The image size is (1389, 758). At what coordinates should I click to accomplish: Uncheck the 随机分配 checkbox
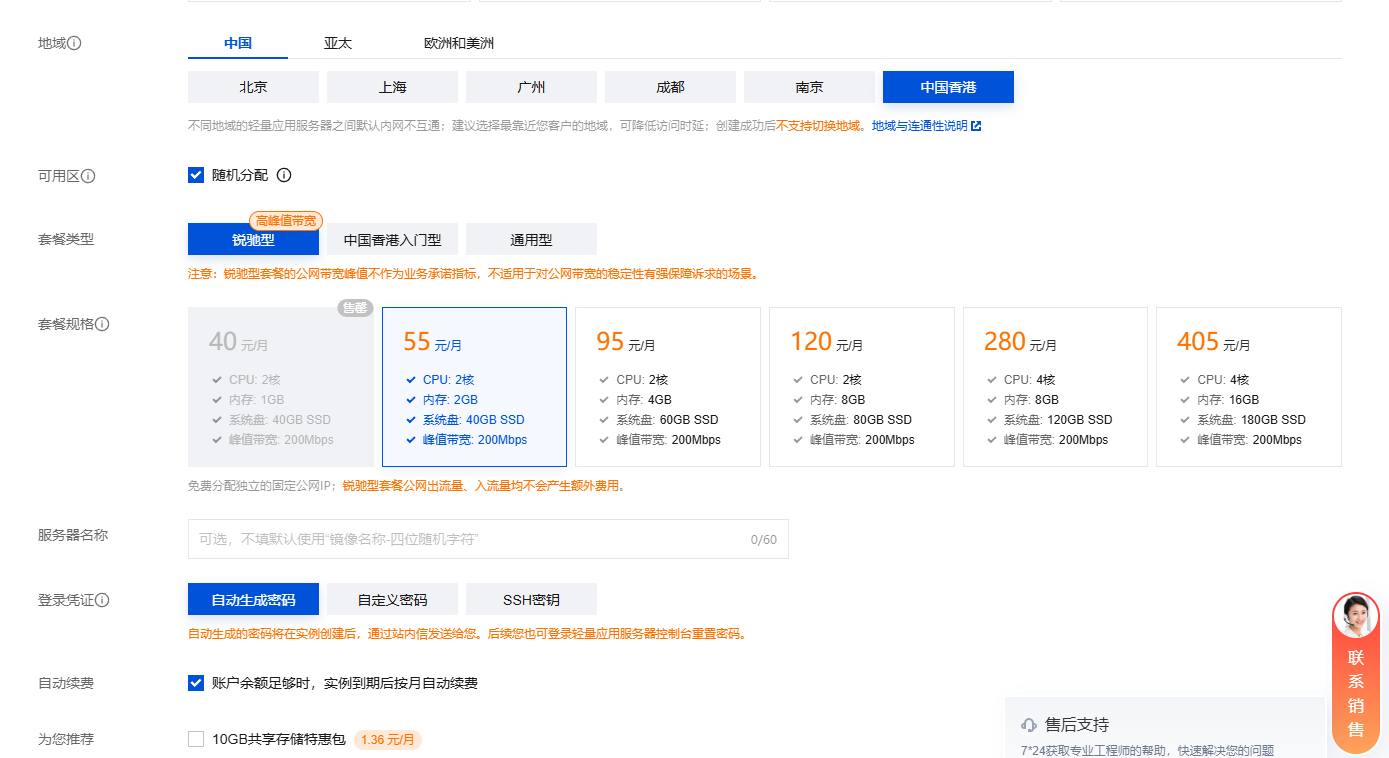tap(196, 175)
